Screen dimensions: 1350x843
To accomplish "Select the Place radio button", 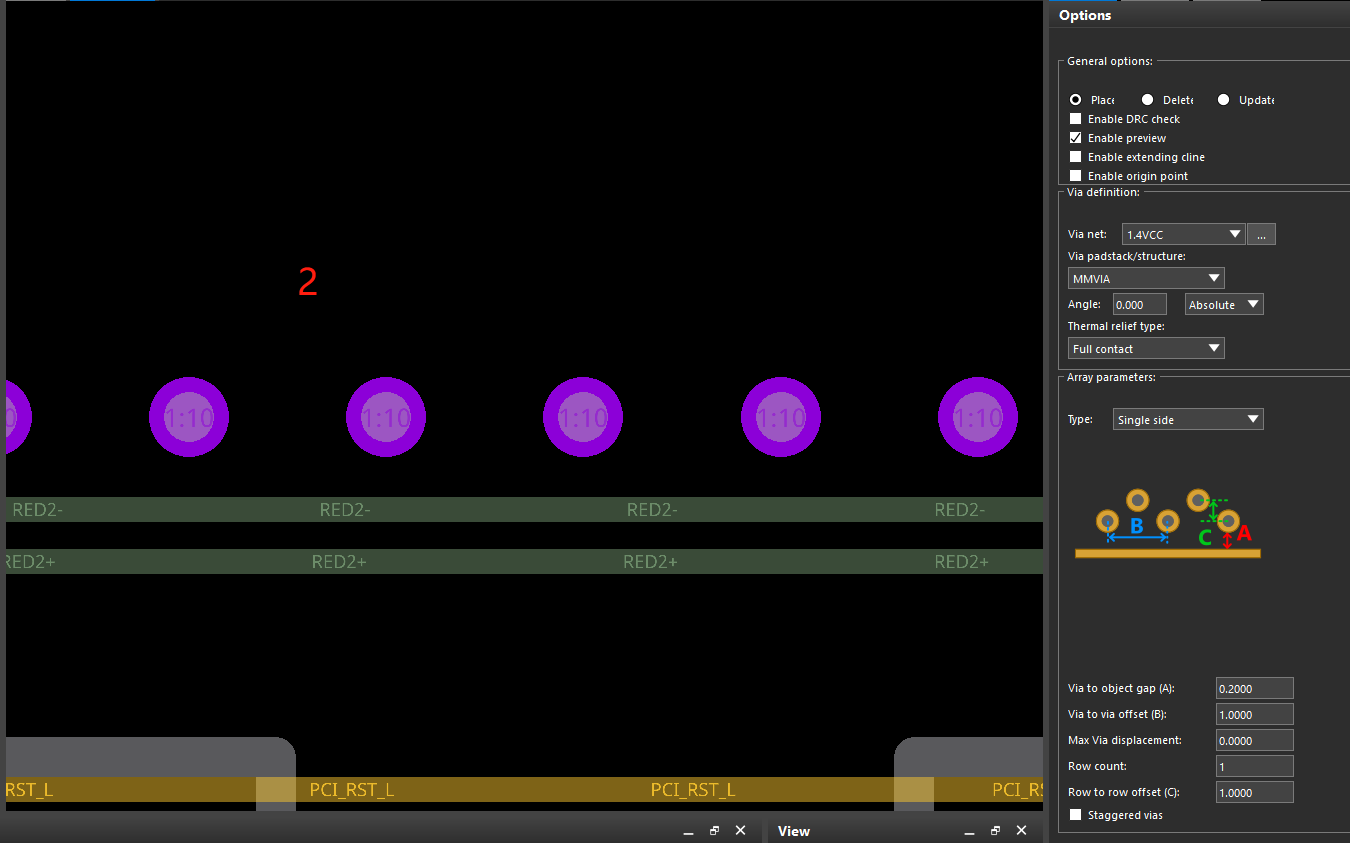I will (1076, 100).
